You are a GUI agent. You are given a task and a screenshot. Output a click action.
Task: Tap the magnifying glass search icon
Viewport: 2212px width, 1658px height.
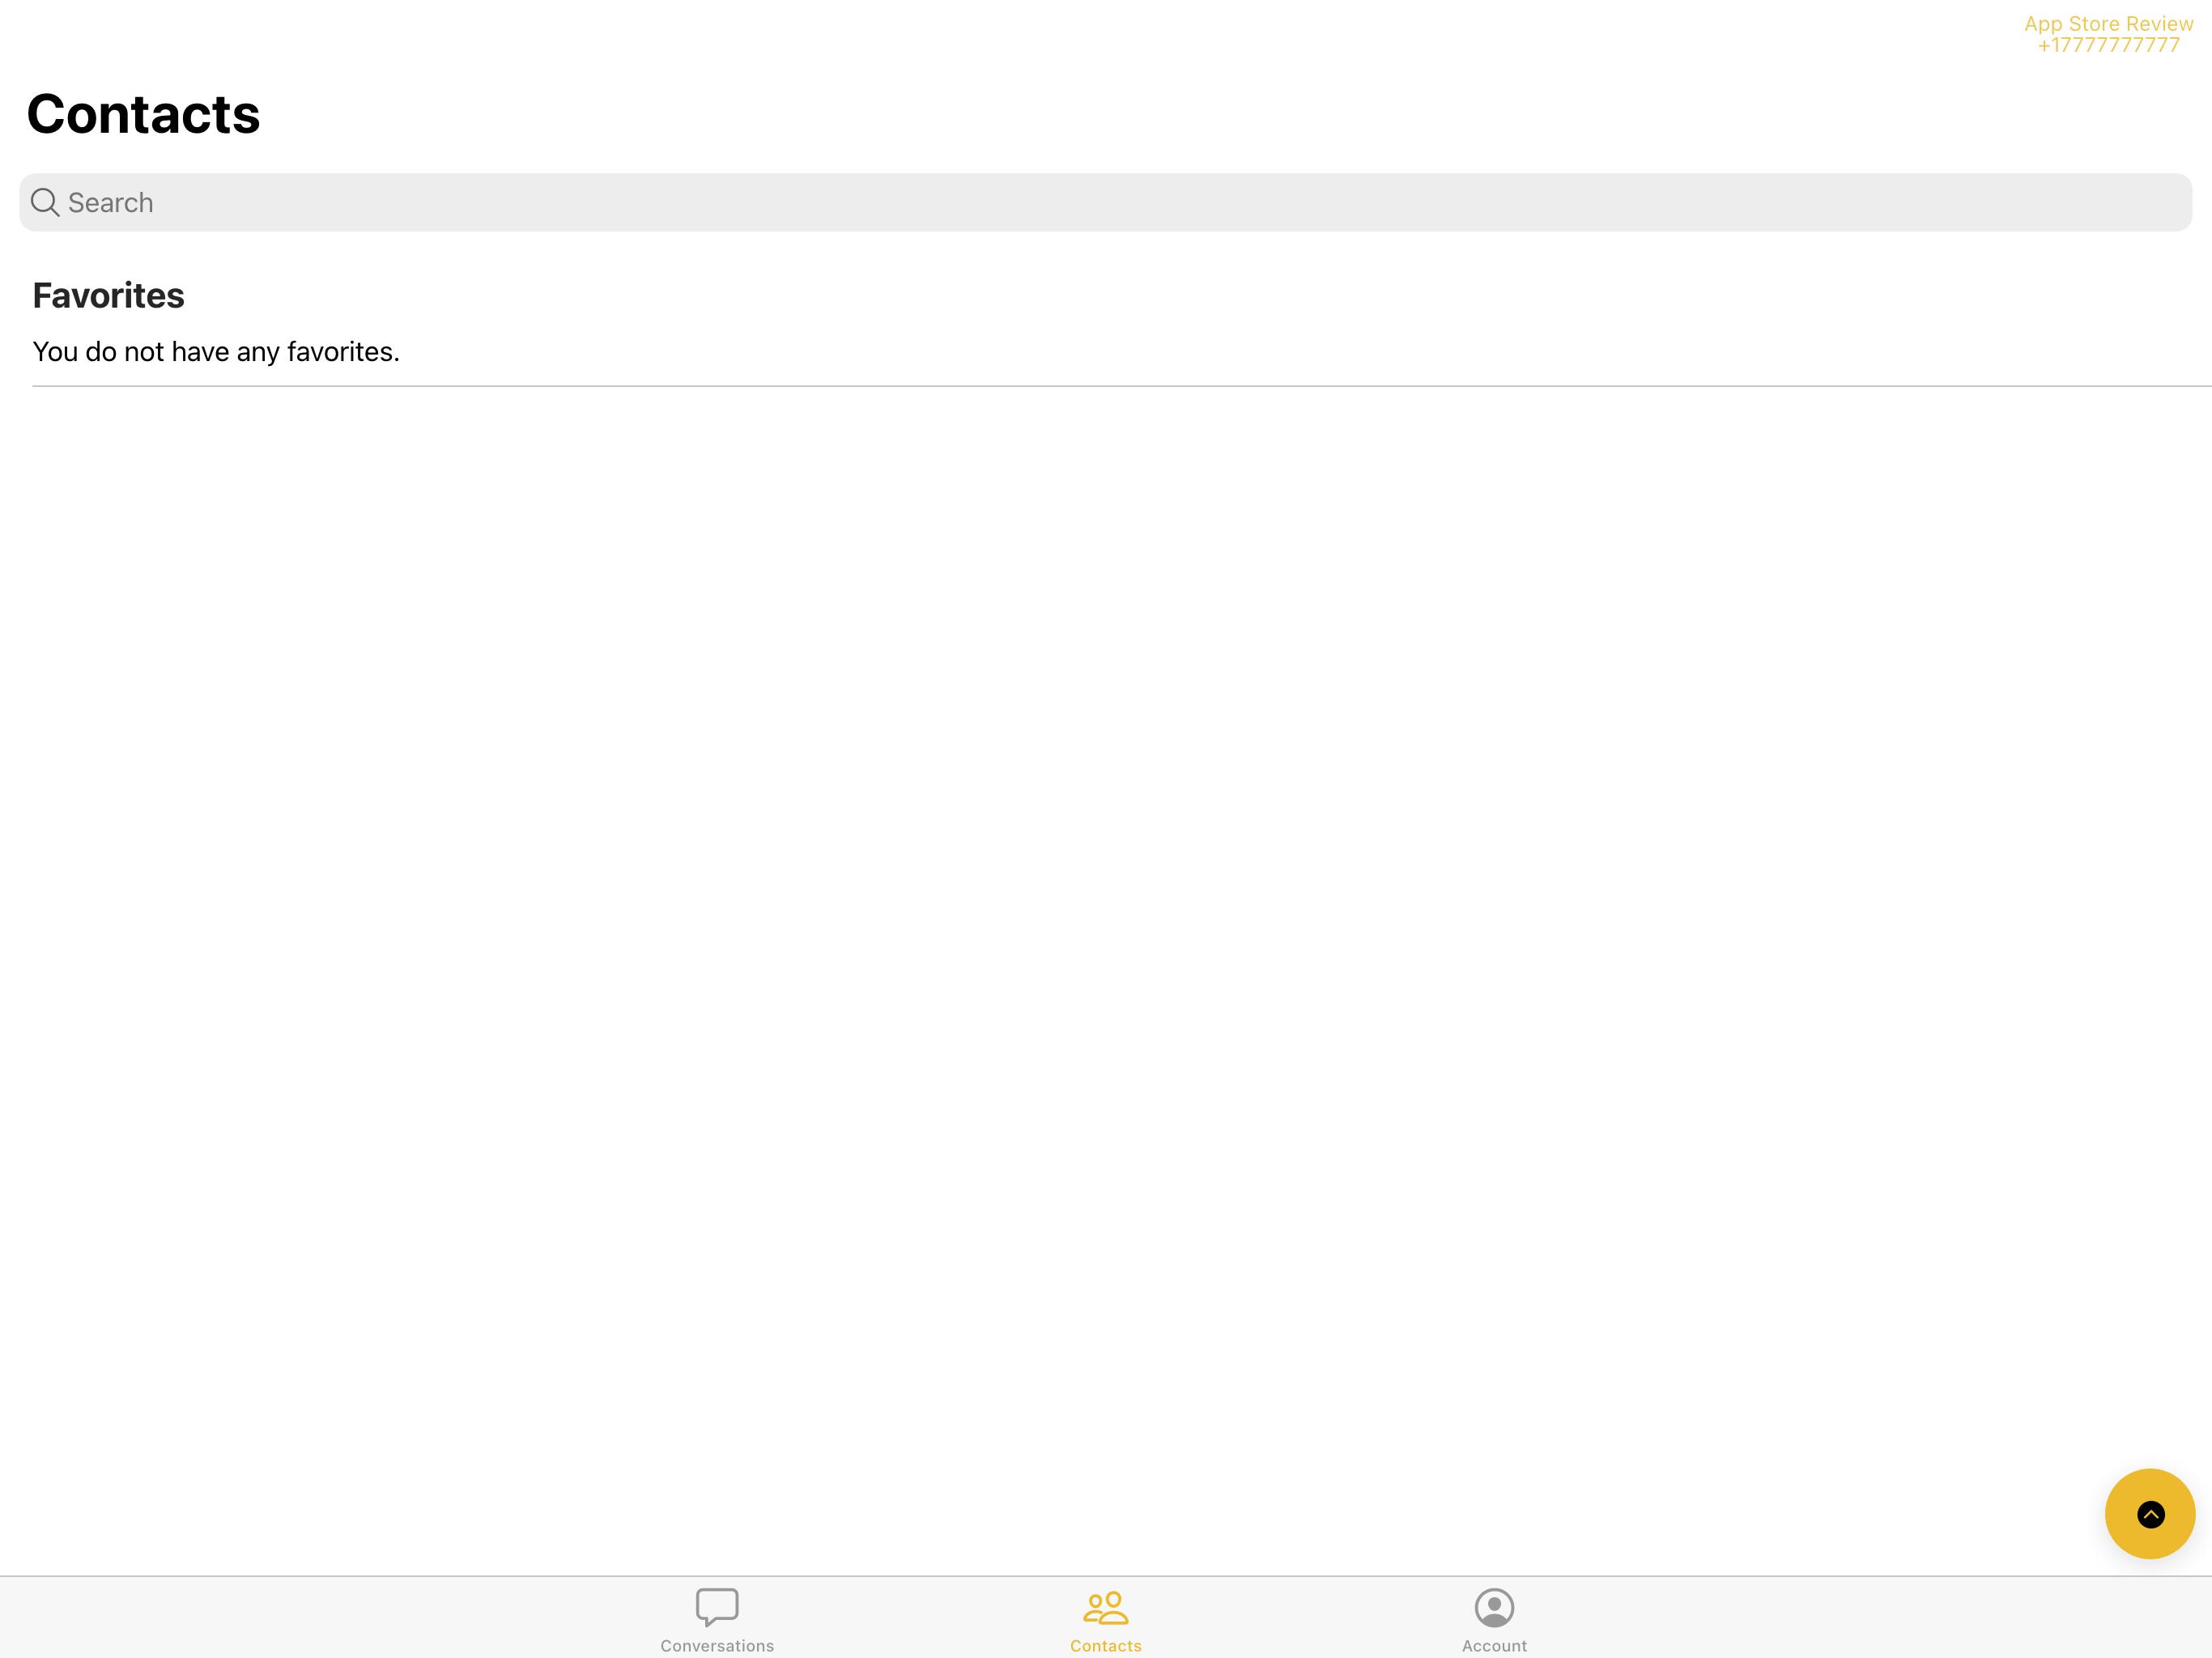(45, 202)
